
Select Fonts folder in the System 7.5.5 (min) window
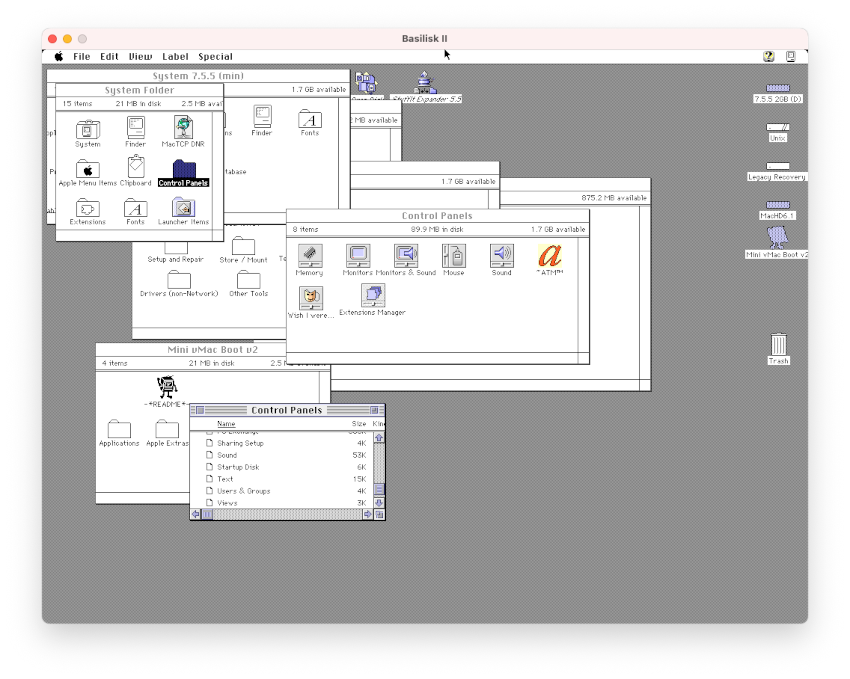310,119
